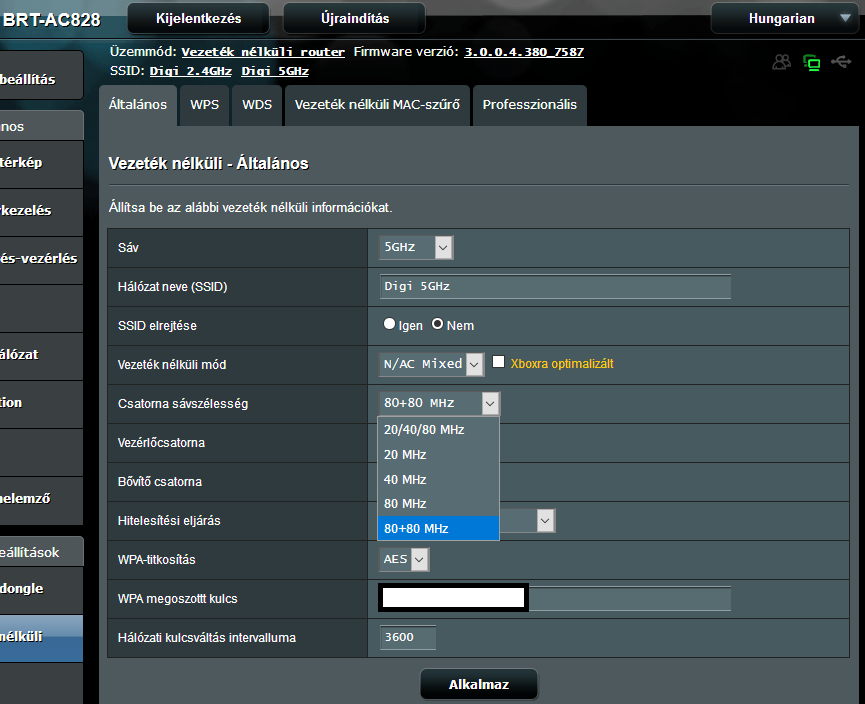Focus the Hálózat neve (SSID) input field
Image resolution: width=865 pixels, height=704 pixels.
[556, 286]
